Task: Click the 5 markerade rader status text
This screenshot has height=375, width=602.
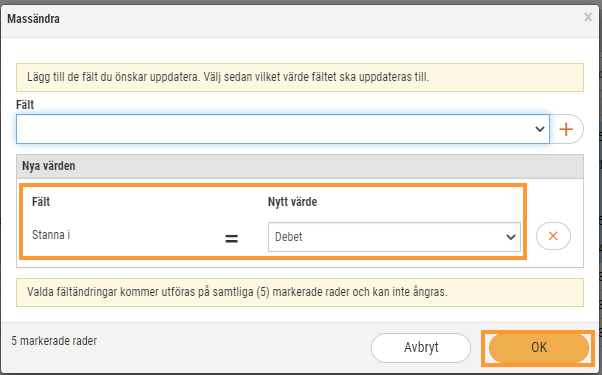Action: (x=54, y=341)
